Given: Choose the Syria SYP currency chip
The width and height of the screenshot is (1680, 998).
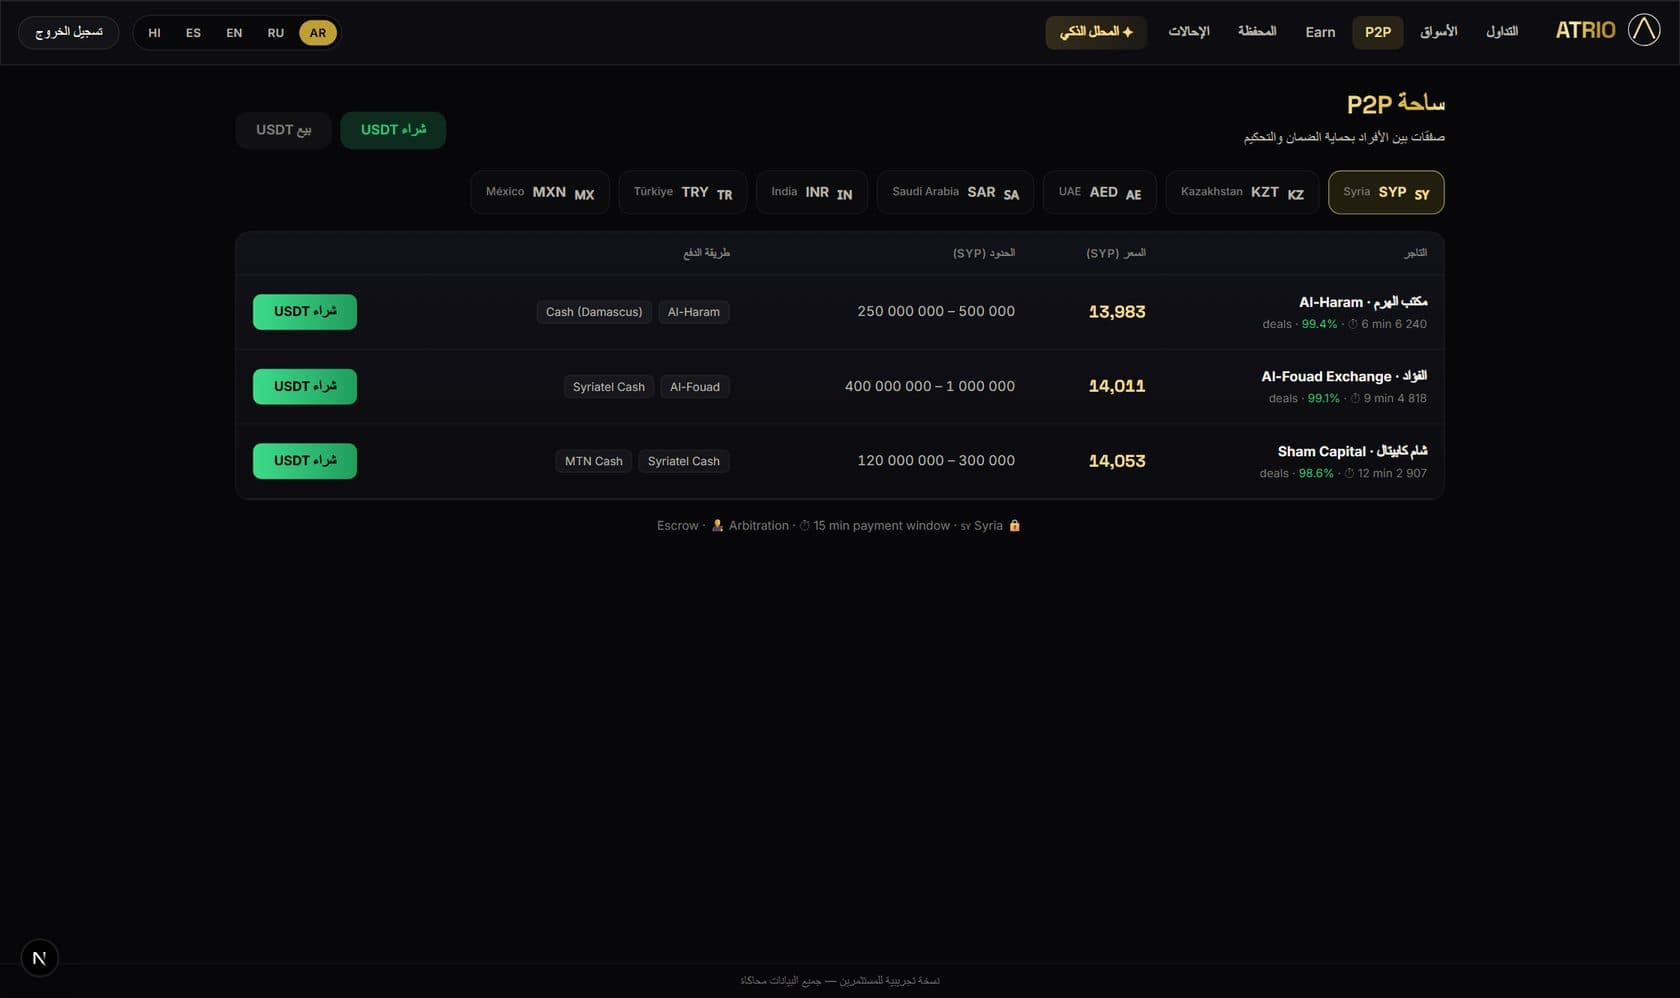Looking at the screenshot, I should [1386, 192].
